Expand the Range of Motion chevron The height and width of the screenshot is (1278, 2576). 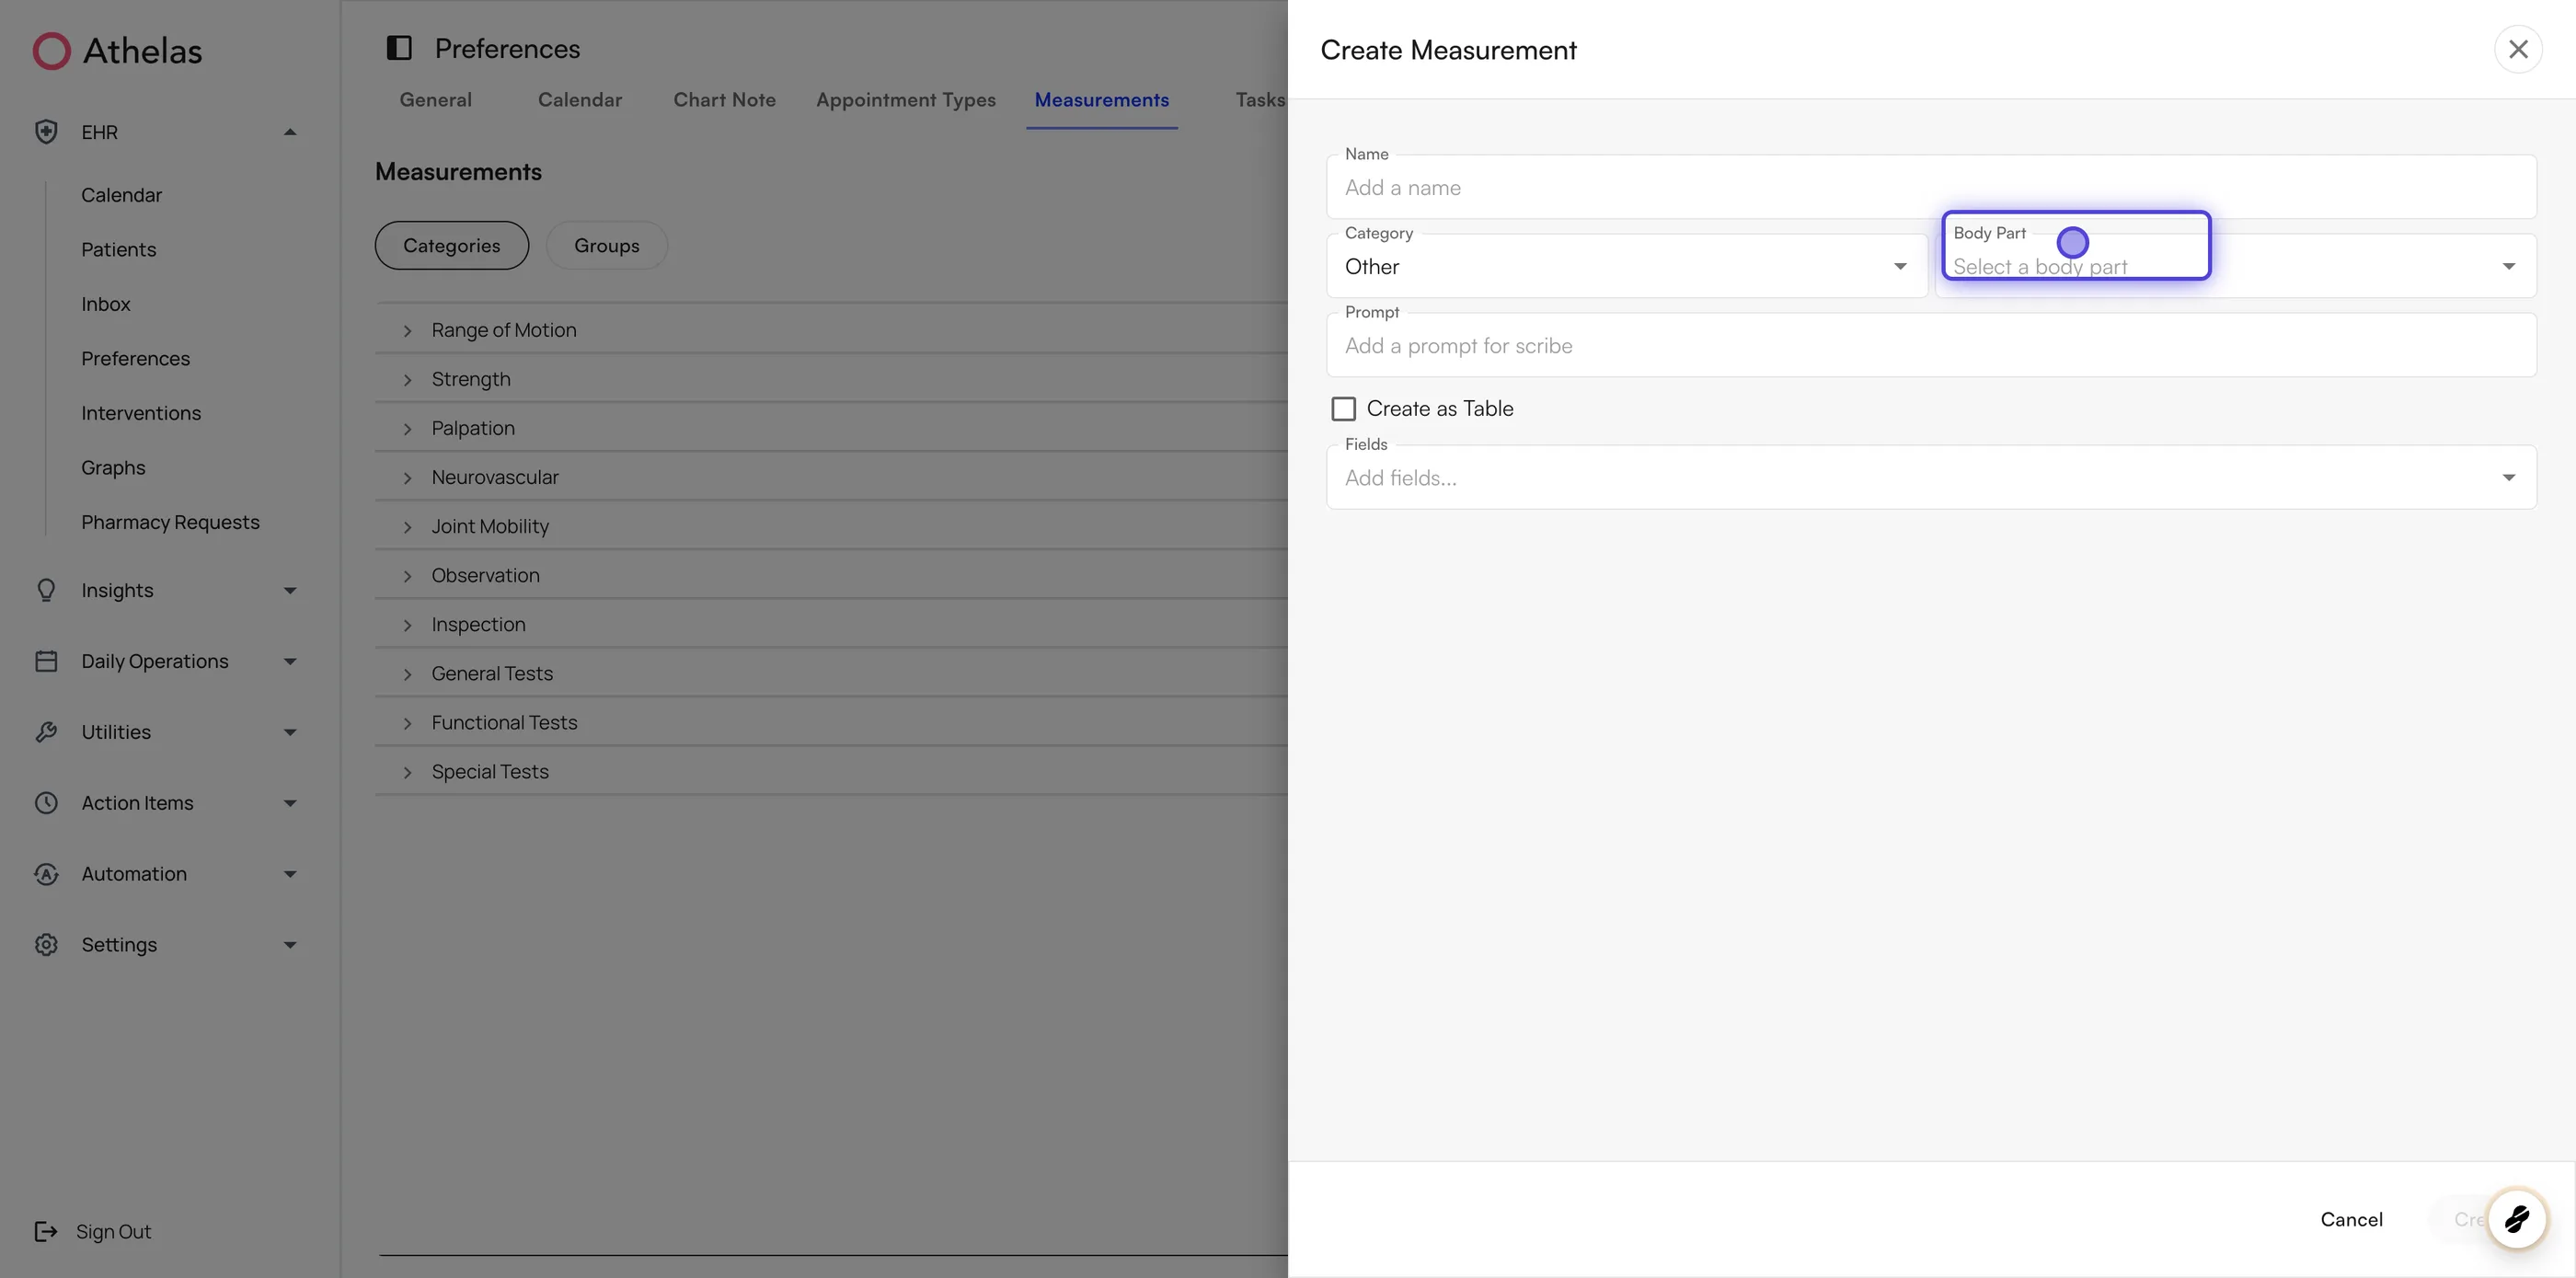(407, 330)
